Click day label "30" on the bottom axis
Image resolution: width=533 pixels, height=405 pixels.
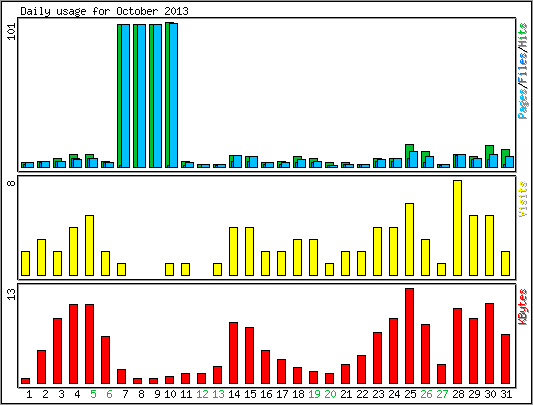(x=490, y=394)
